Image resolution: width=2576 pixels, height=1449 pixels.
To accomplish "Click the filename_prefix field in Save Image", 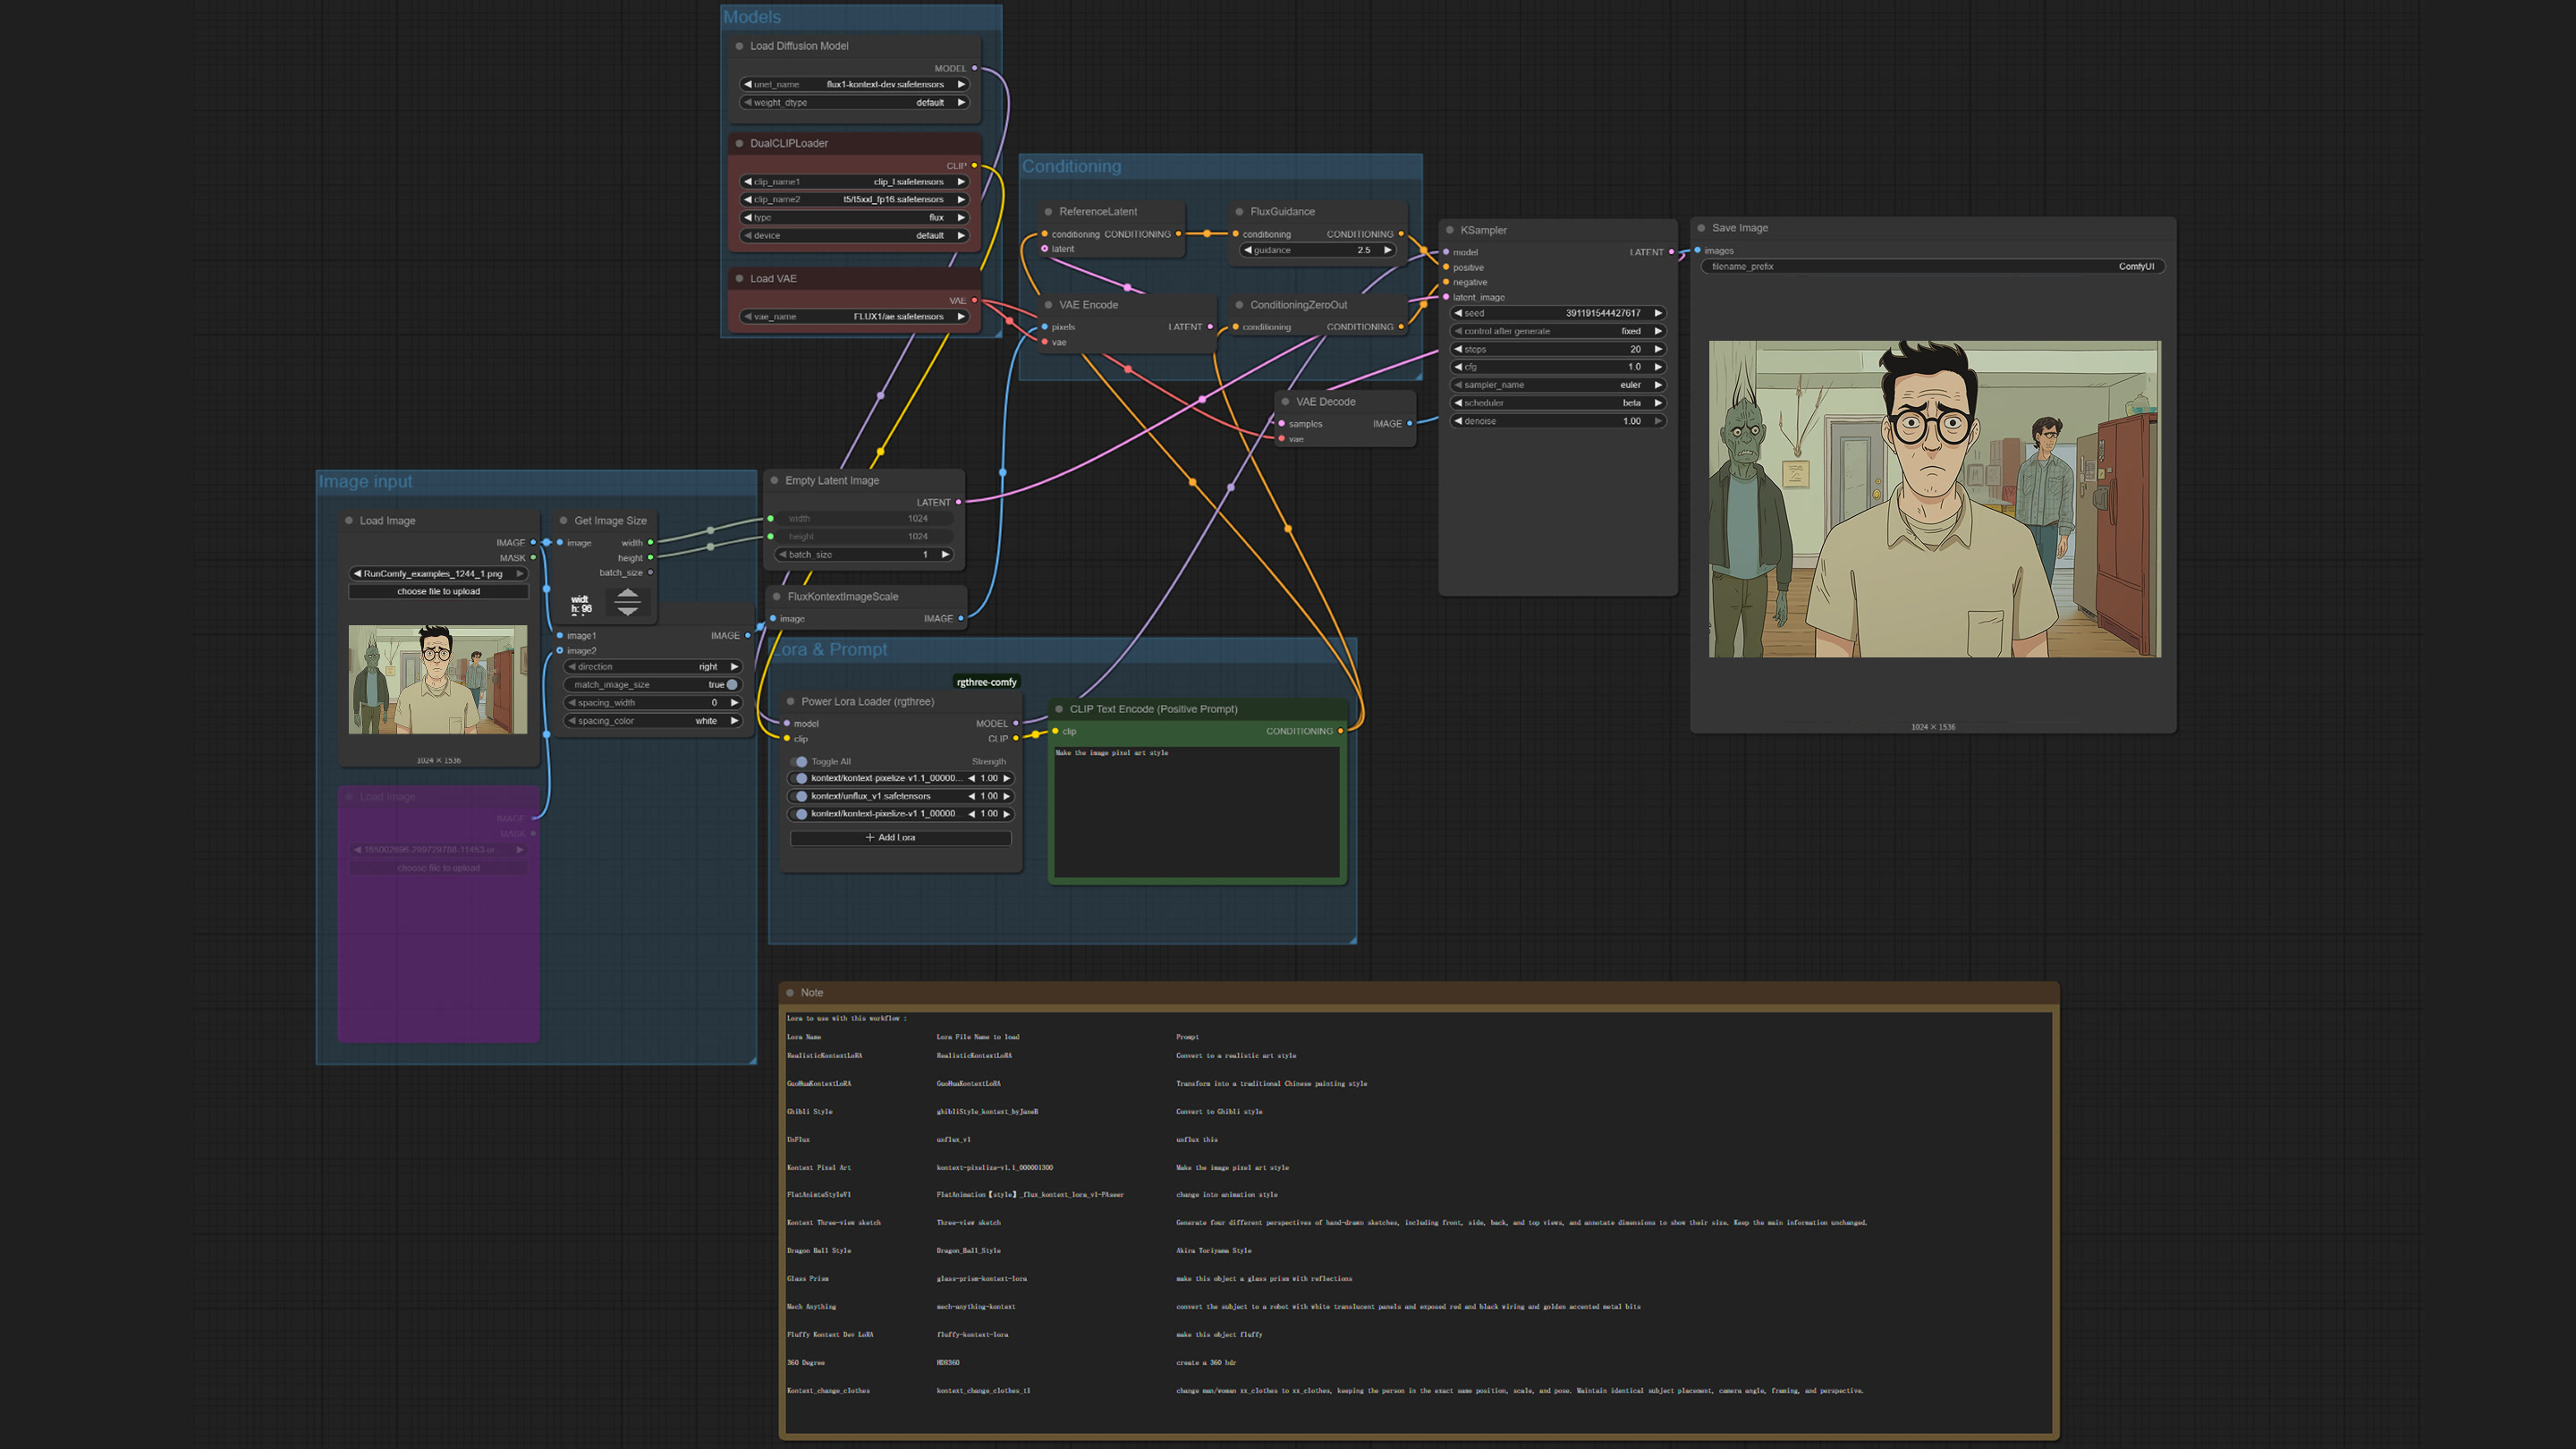I will click(x=1933, y=267).
